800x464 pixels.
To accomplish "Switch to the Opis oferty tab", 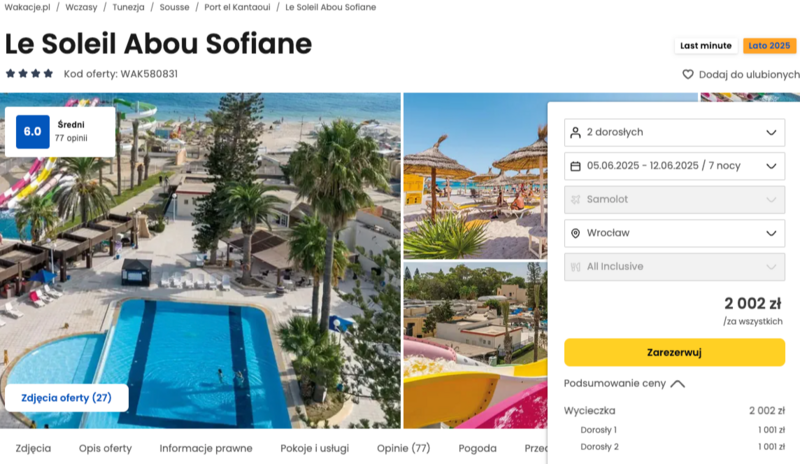I will pyautogui.click(x=105, y=448).
